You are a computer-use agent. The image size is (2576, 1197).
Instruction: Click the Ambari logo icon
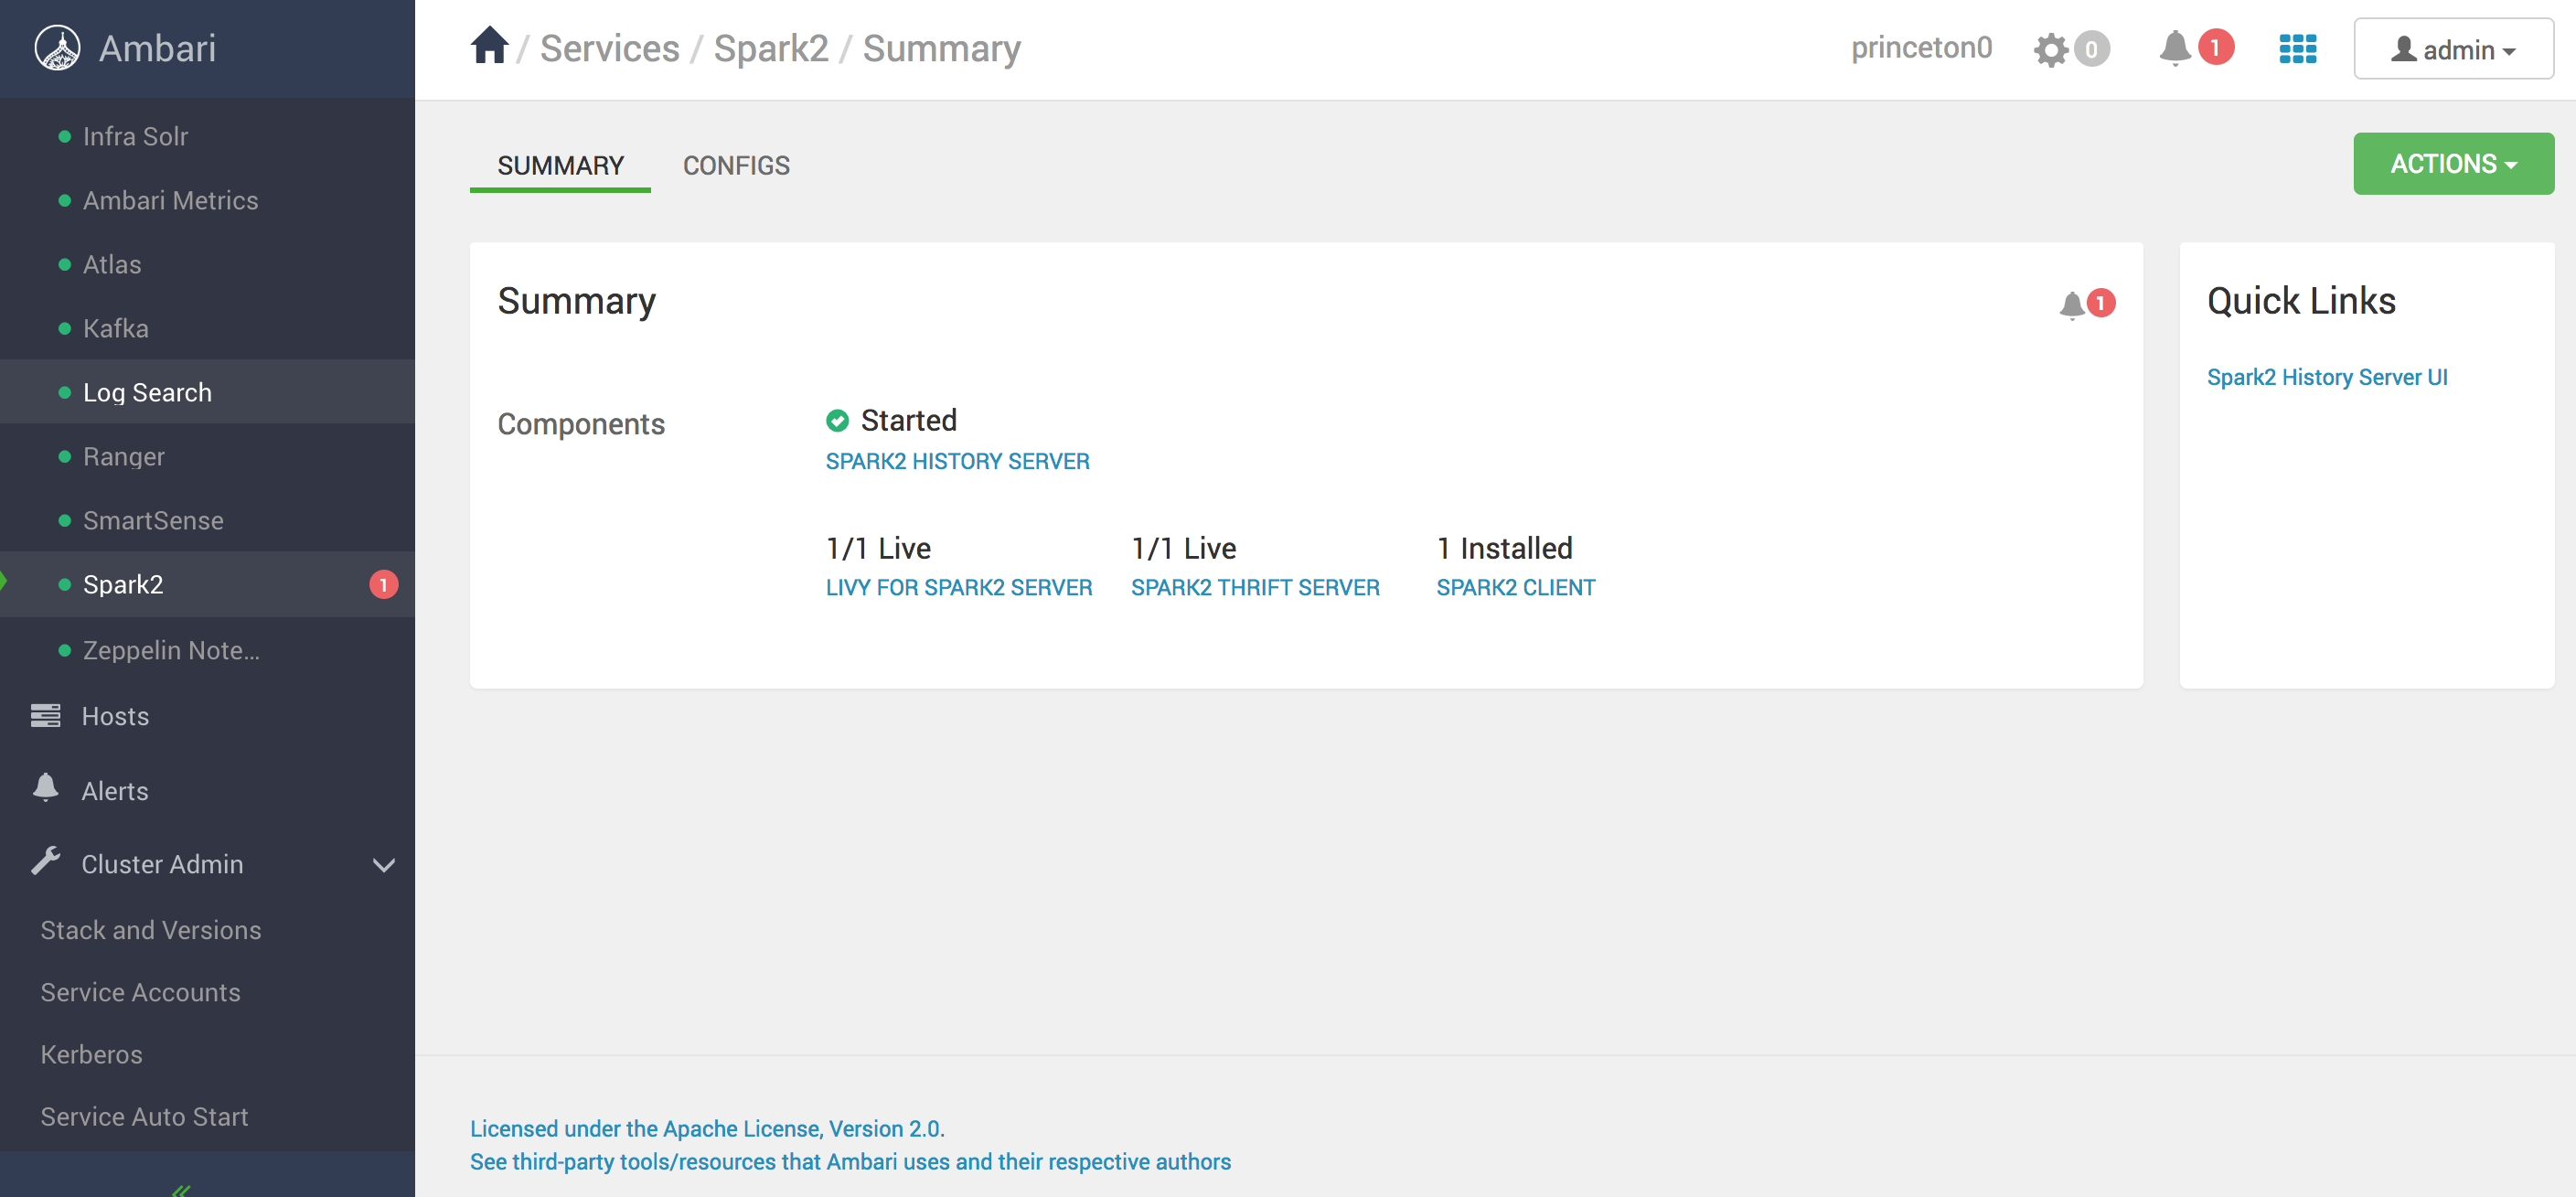[57, 47]
